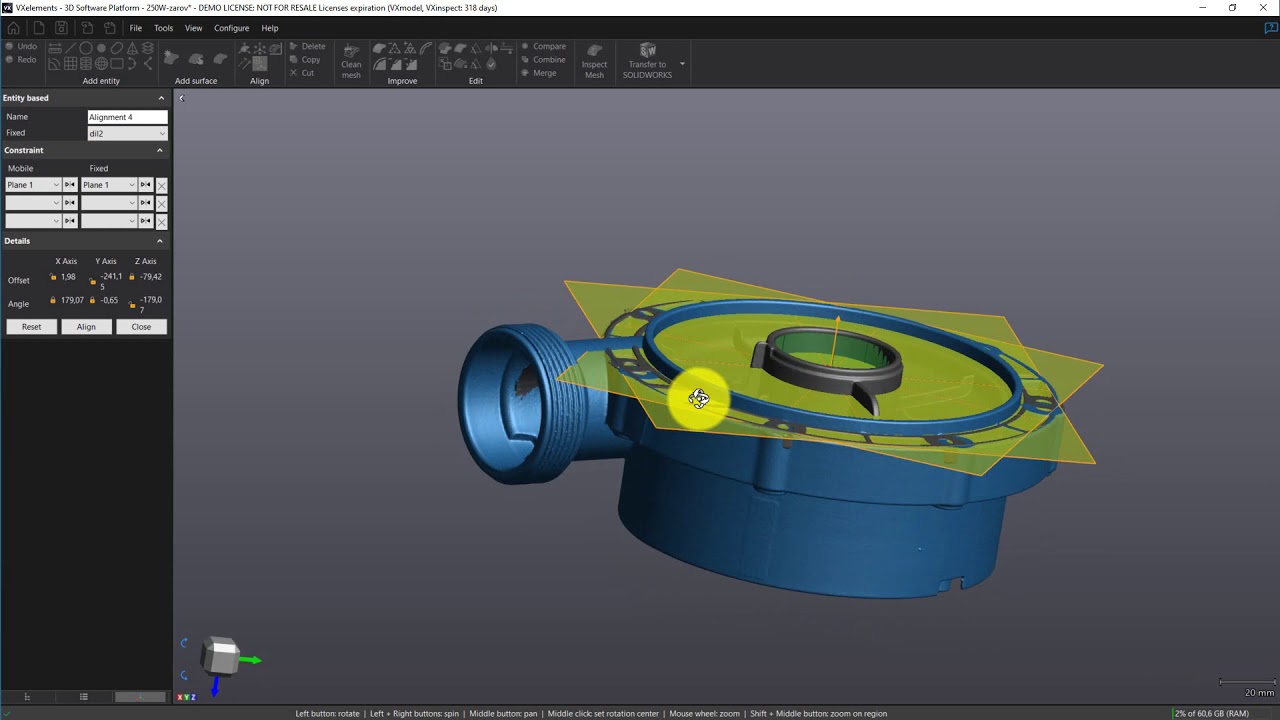Open the Configure menu
The width and height of the screenshot is (1280, 720).
(231, 28)
